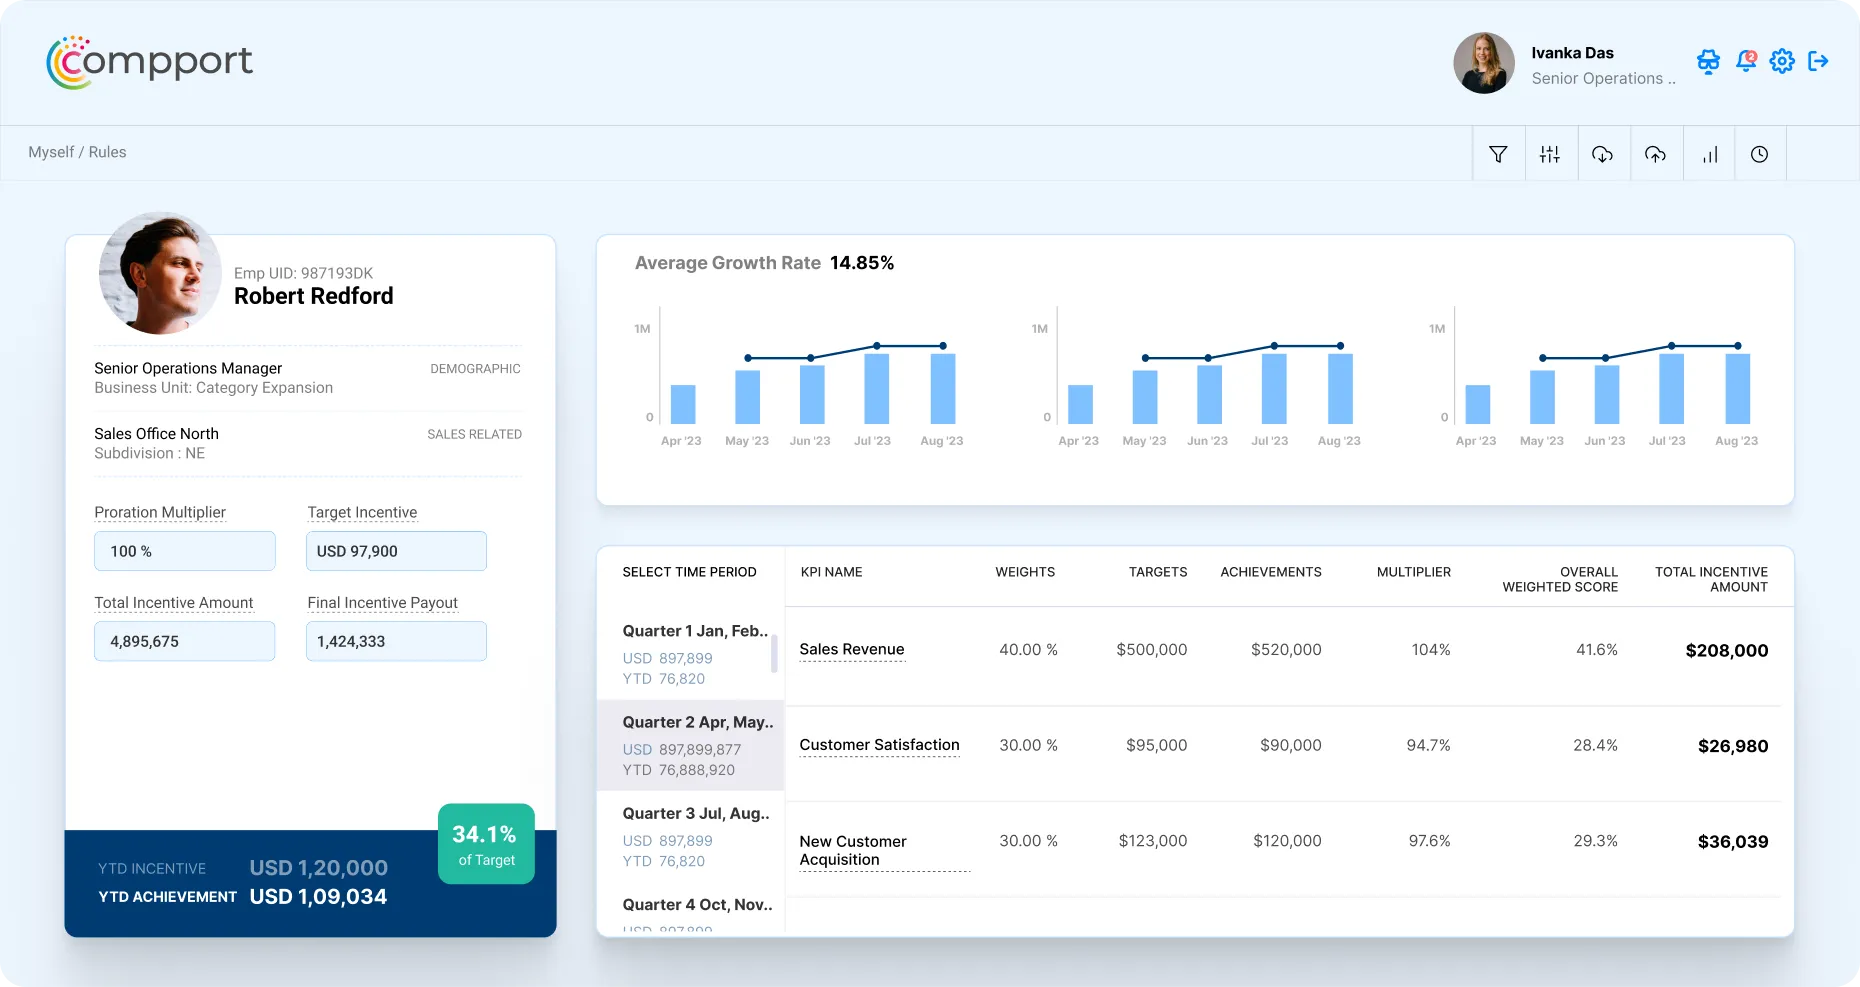Click the Myself breadcrumb
Viewport: 1860px width, 987px height.
pos(51,152)
